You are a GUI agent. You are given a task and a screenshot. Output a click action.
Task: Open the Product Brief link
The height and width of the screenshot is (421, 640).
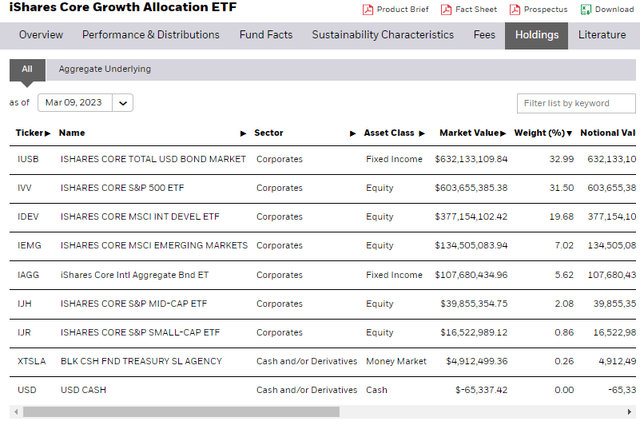[x=402, y=9]
